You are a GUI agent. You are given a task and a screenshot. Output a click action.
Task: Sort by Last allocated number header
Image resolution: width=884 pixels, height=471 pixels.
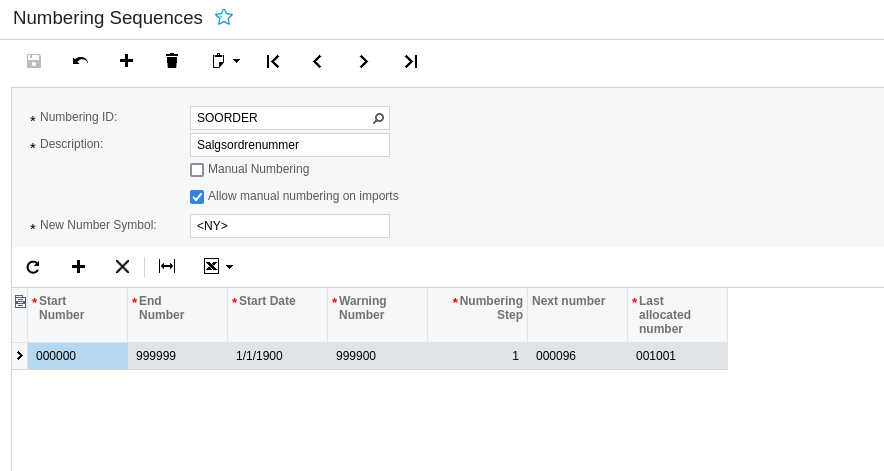click(x=677, y=315)
